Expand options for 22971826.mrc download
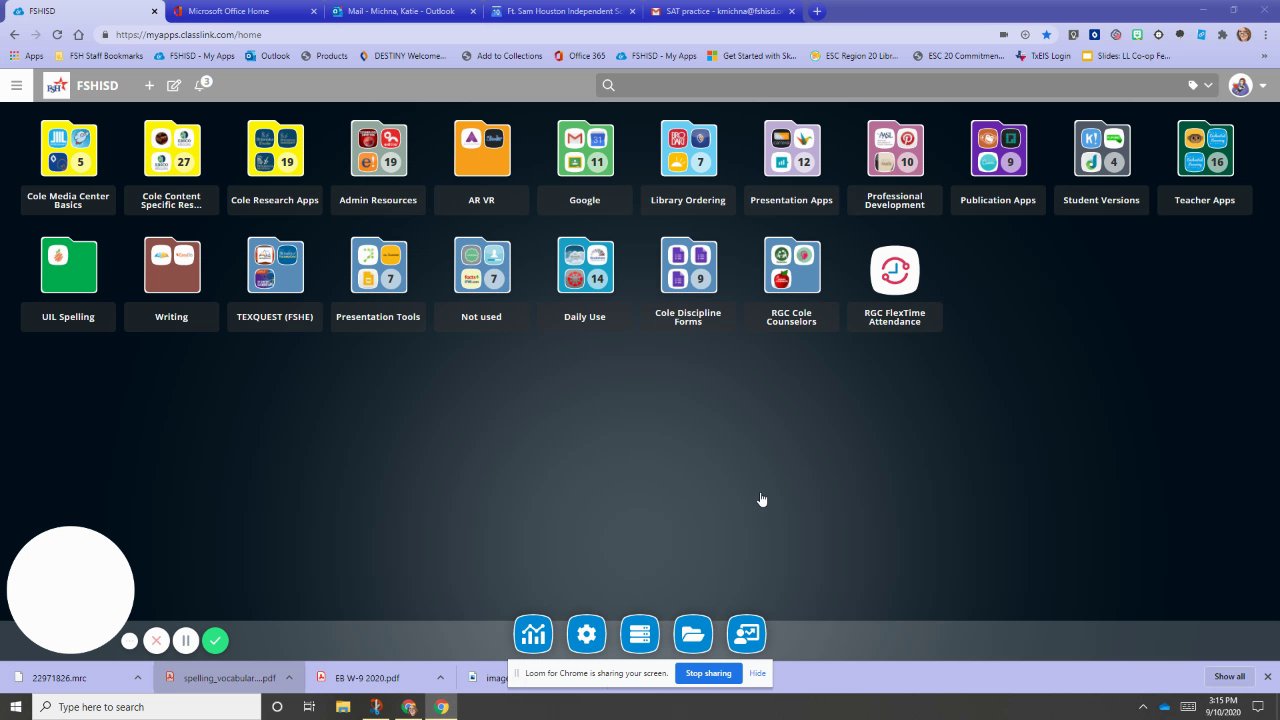 click(137, 678)
